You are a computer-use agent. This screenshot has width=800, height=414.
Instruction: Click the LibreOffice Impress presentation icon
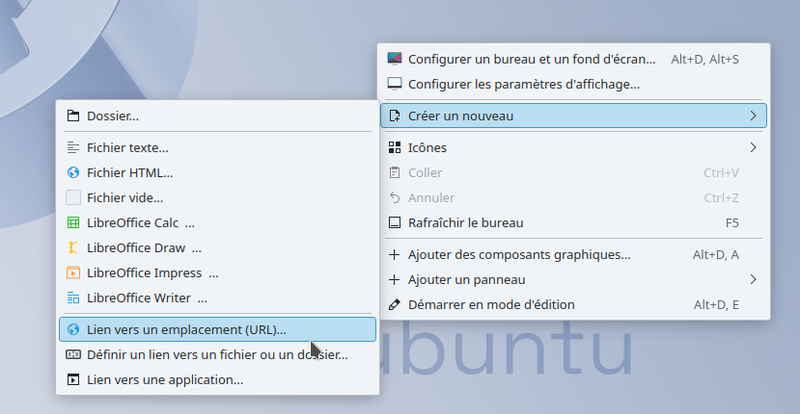coord(72,273)
